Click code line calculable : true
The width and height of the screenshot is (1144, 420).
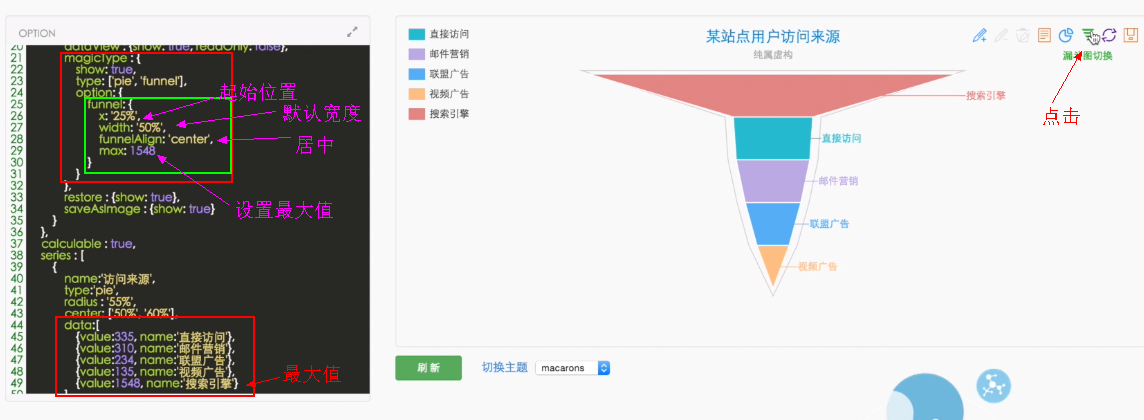pyautogui.click(x=88, y=243)
